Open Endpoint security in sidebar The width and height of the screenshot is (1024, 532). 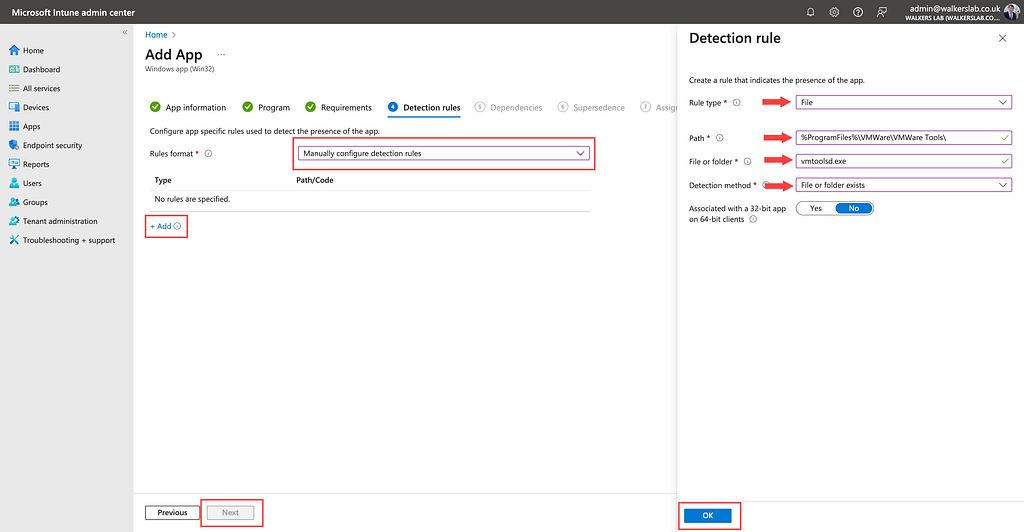point(52,145)
